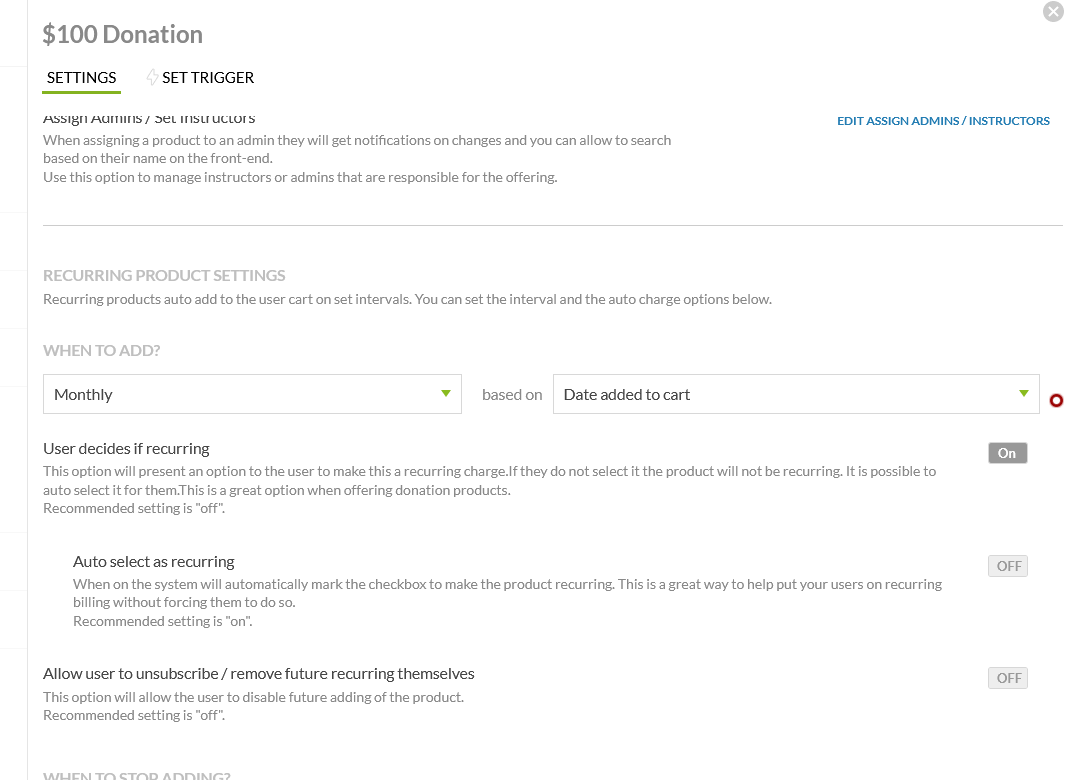
Task: Click the User decides if recurring label
Action: 126,448
